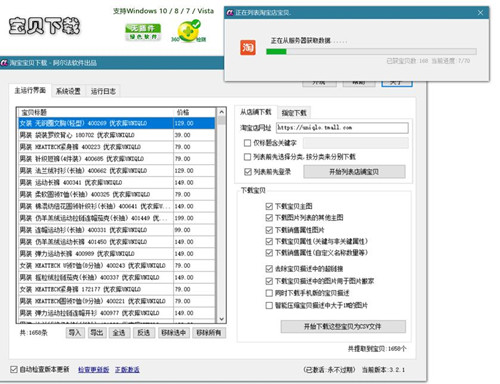Click the 宝贝标题 column header
Viewport: 500px width, 384px height.
coord(96,112)
